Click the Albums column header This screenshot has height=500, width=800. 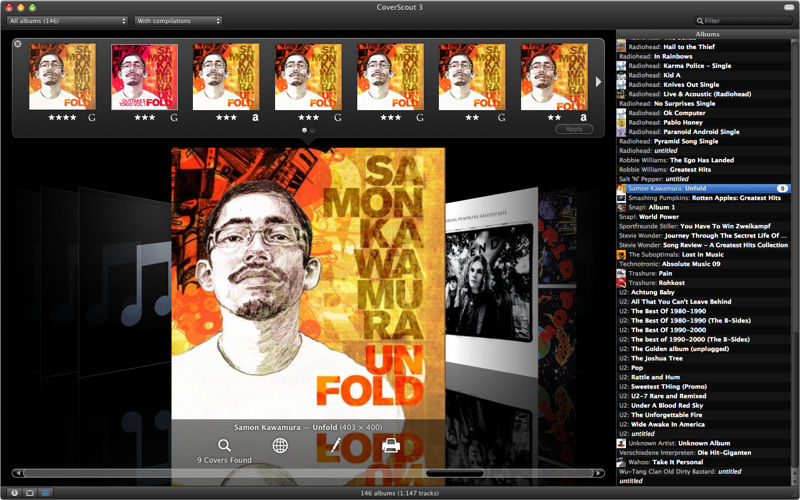(x=707, y=34)
